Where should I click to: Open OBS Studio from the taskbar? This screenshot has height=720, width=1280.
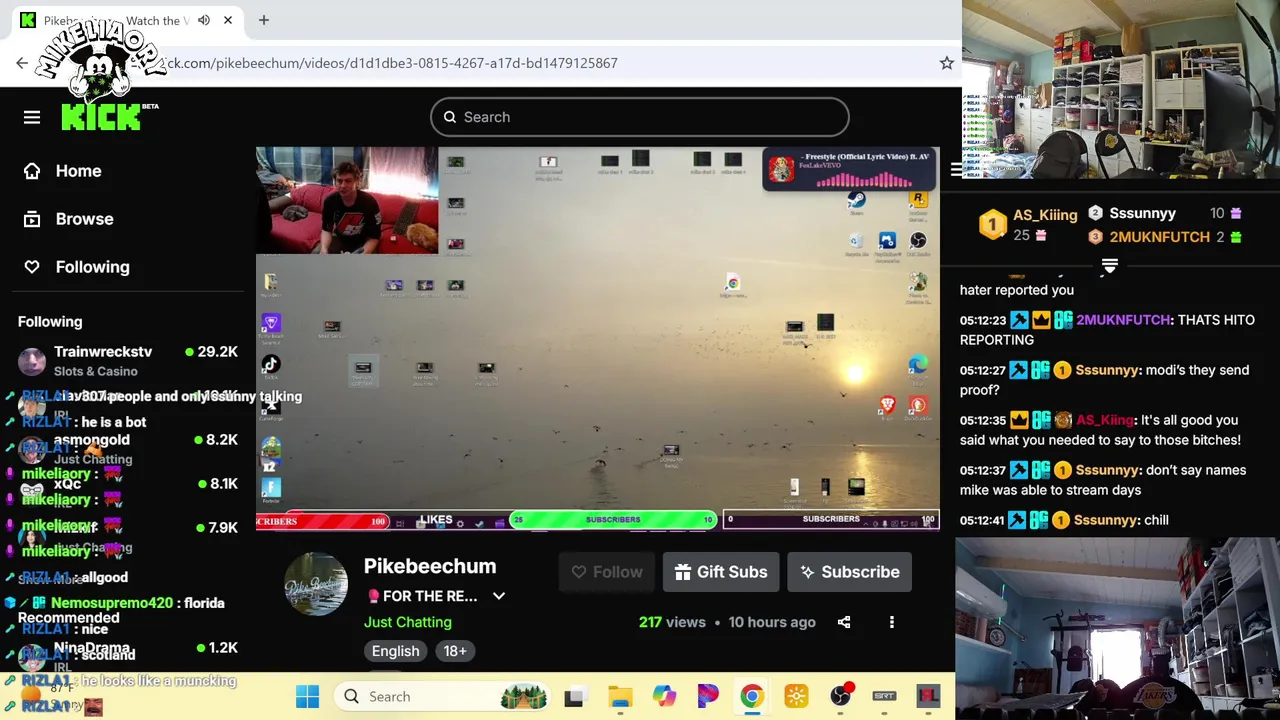click(840, 696)
